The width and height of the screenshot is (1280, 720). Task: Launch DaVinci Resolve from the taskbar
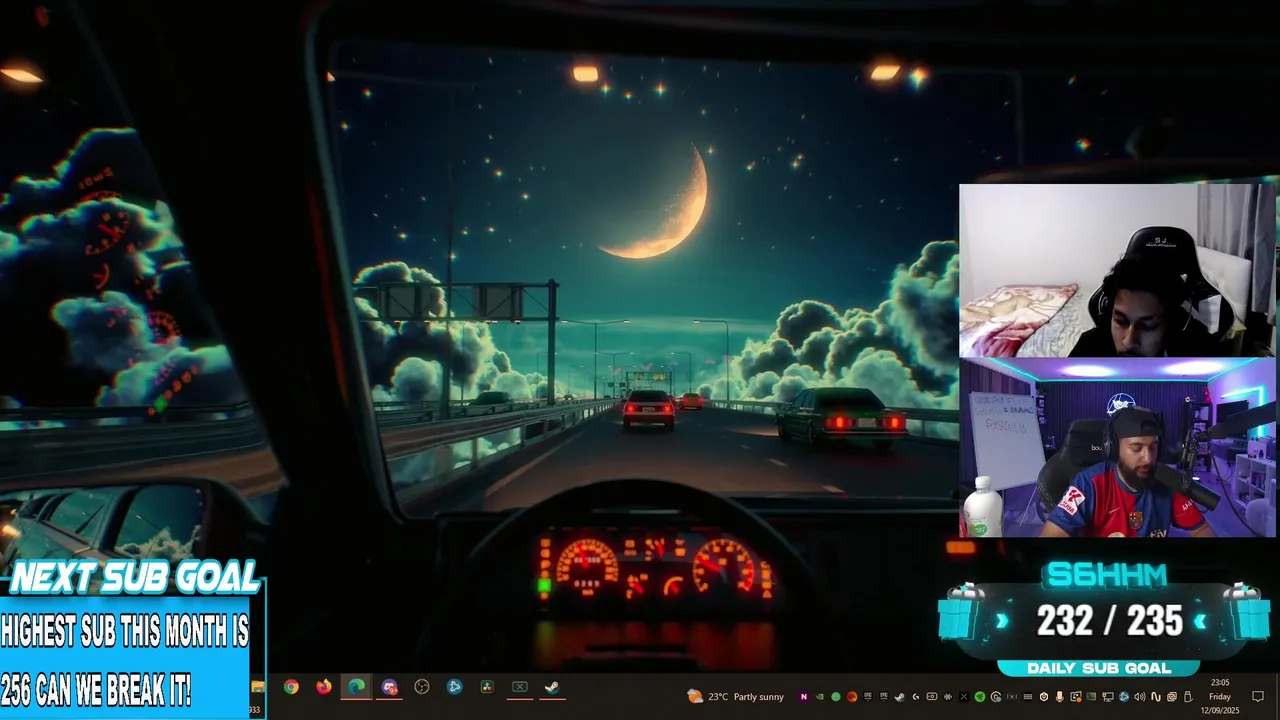487,687
